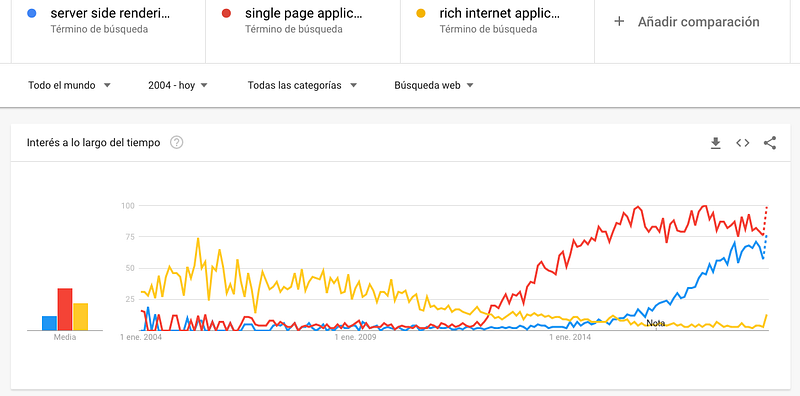The width and height of the screenshot is (800, 396).
Task: Click the Nota marker on the chart
Action: pos(656,323)
